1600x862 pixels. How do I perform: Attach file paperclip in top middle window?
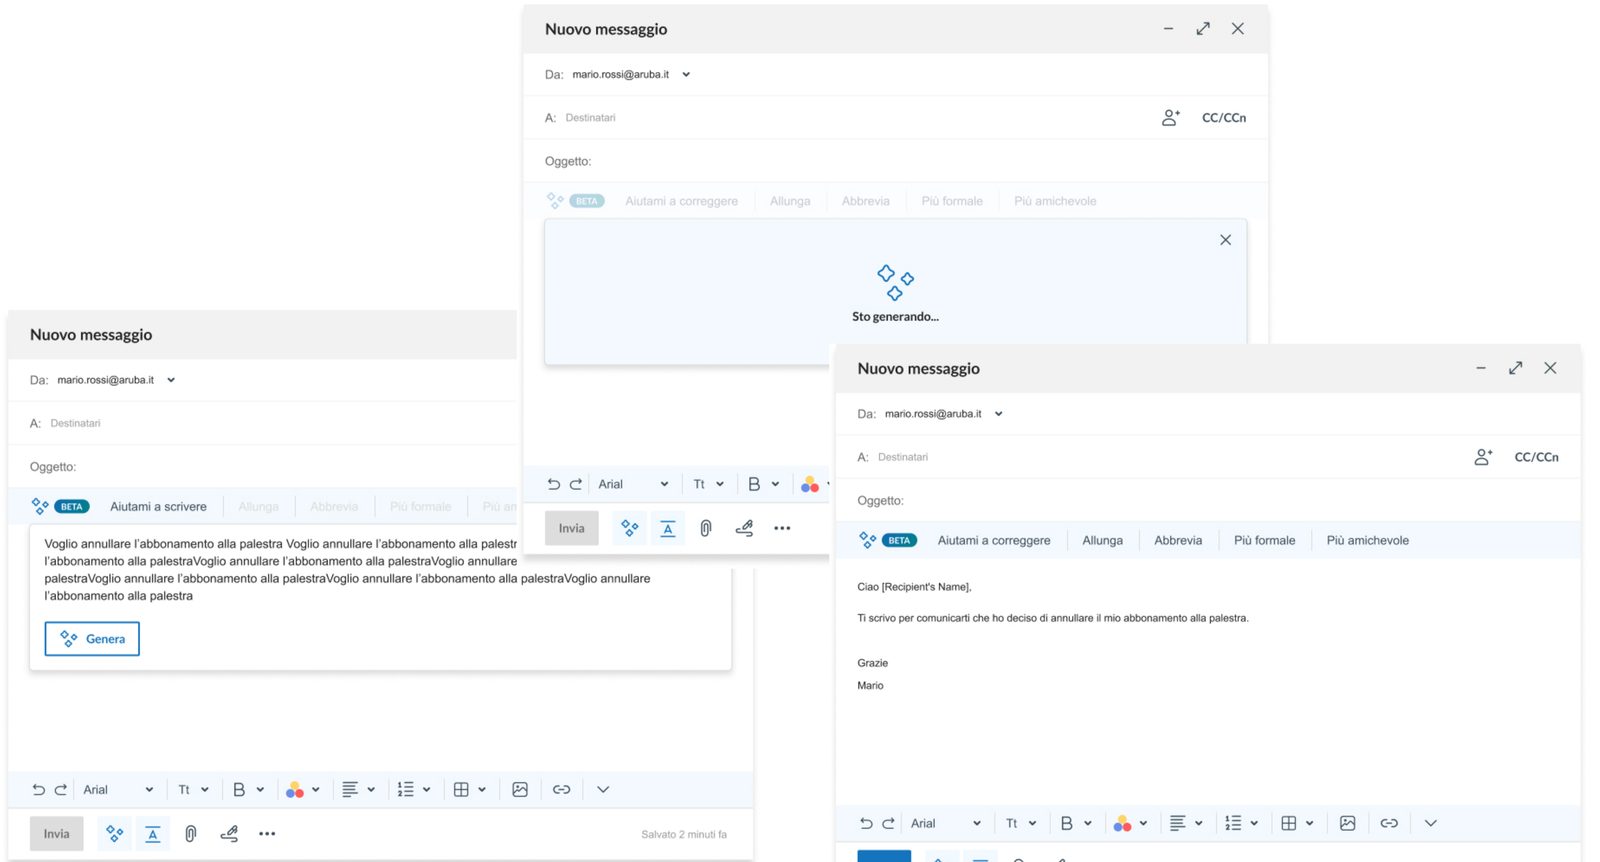pos(706,528)
